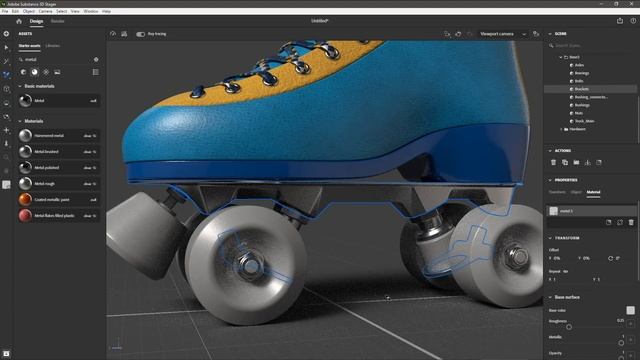
Task: Select the basic Metal material
Action: 58,100
